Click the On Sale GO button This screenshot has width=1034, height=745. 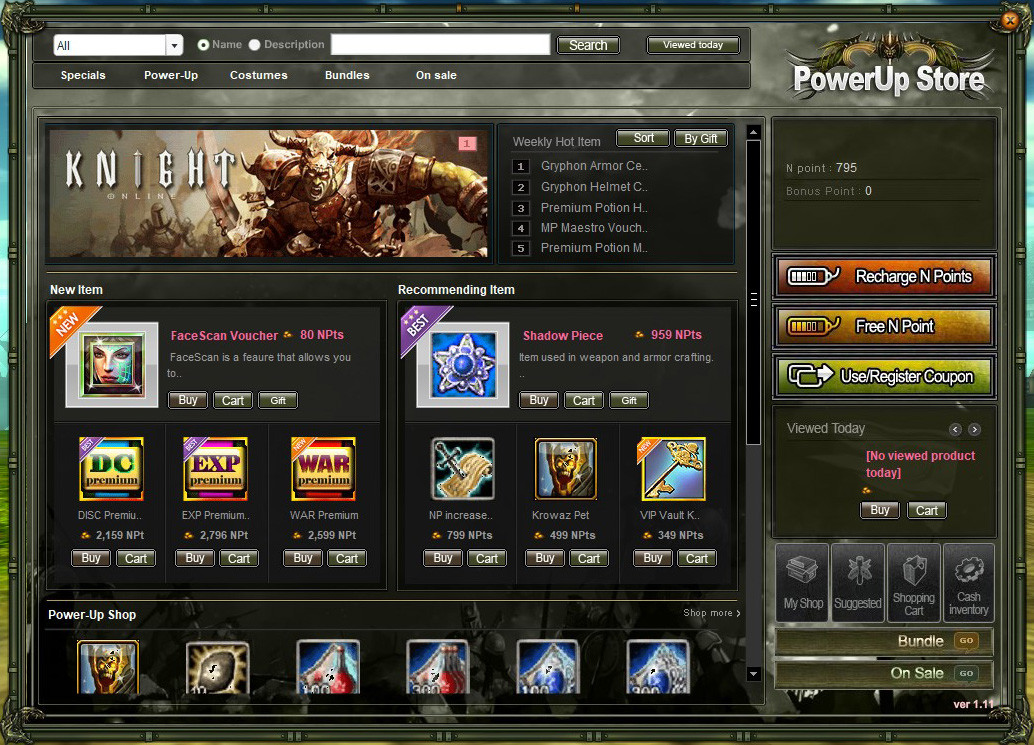tap(966, 673)
